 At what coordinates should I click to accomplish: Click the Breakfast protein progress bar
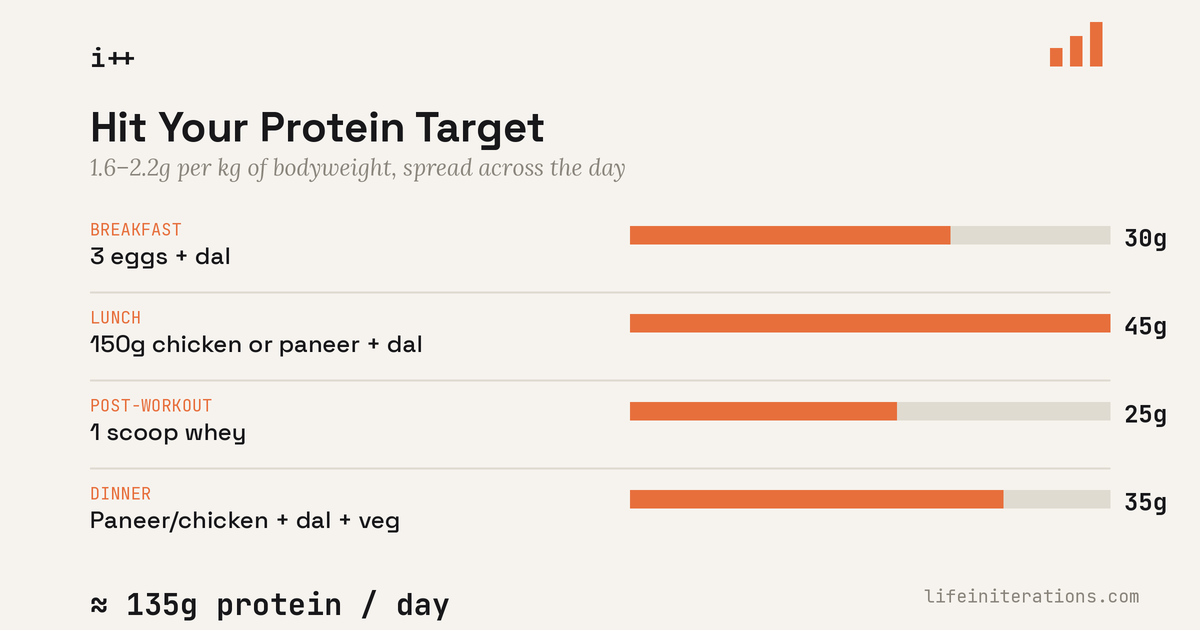[x=870, y=235]
